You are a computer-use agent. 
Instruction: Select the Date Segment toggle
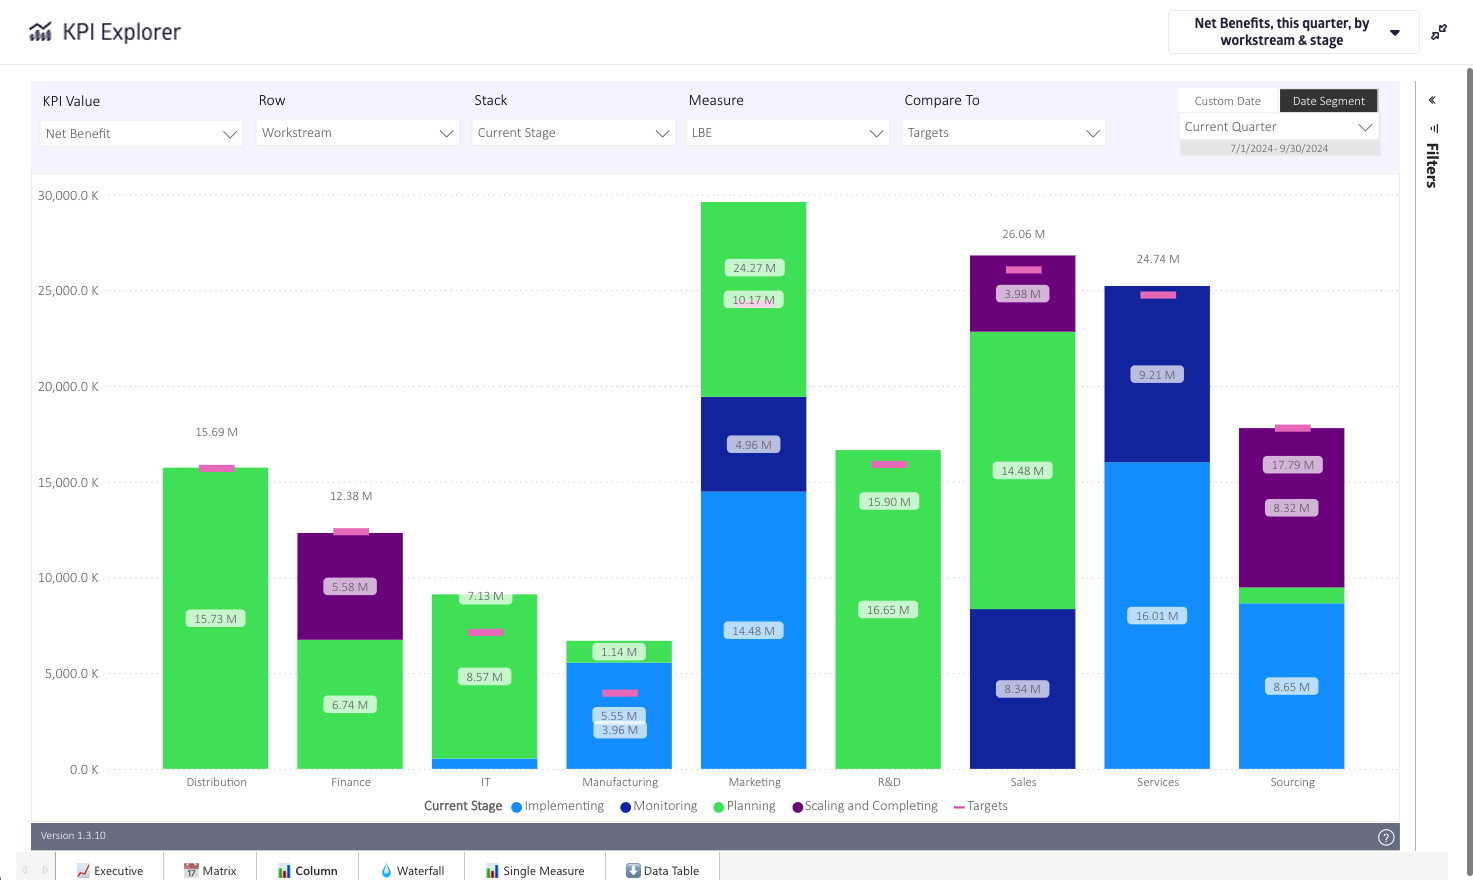1328,101
